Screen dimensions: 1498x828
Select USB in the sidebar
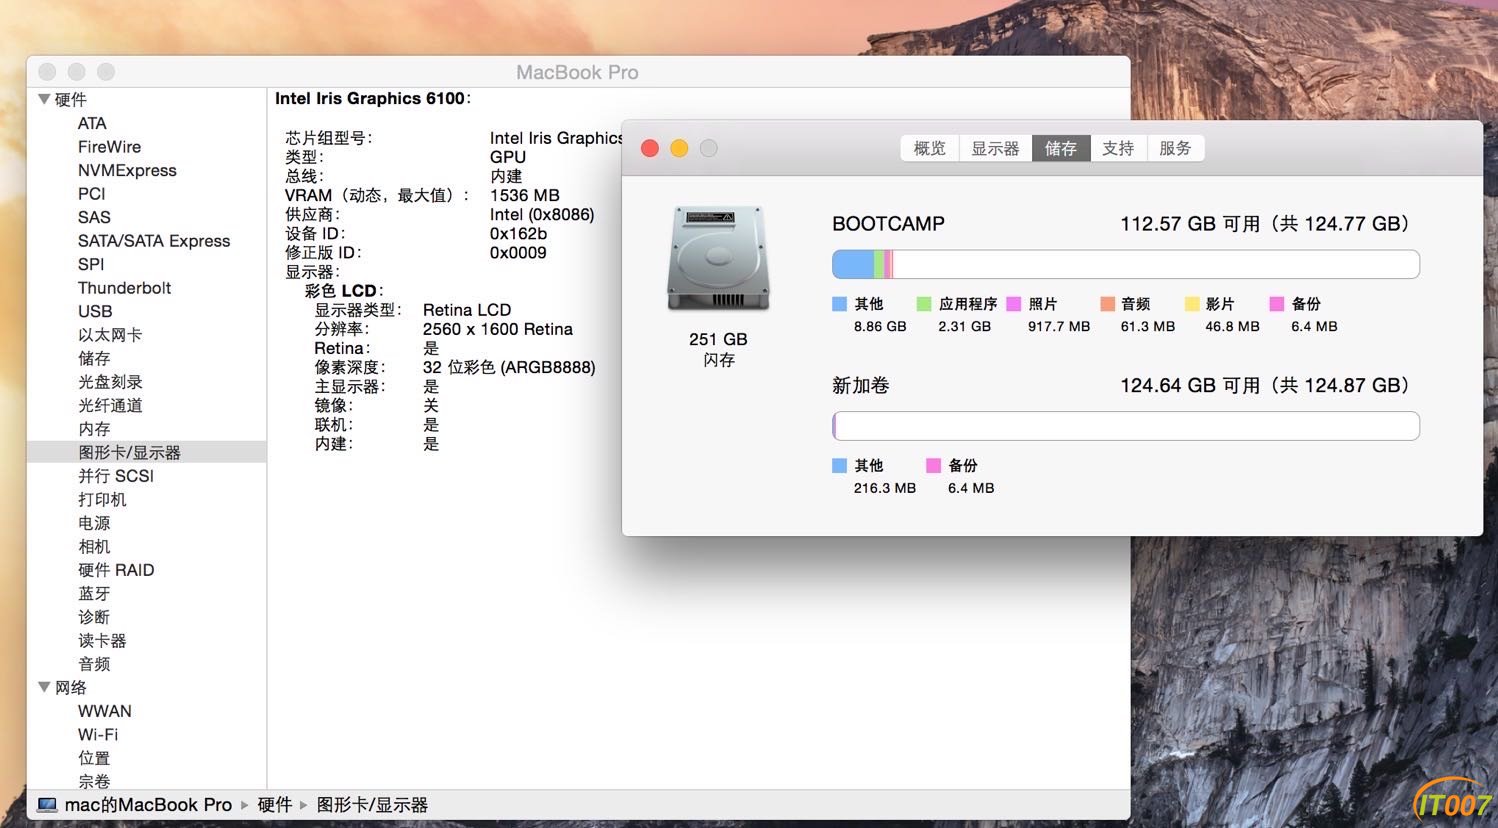[x=95, y=311]
